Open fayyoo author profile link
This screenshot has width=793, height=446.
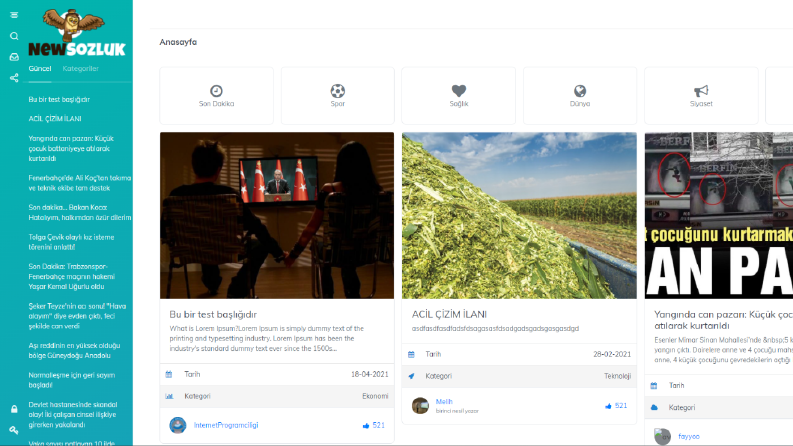pyautogui.click(x=689, y=436)
